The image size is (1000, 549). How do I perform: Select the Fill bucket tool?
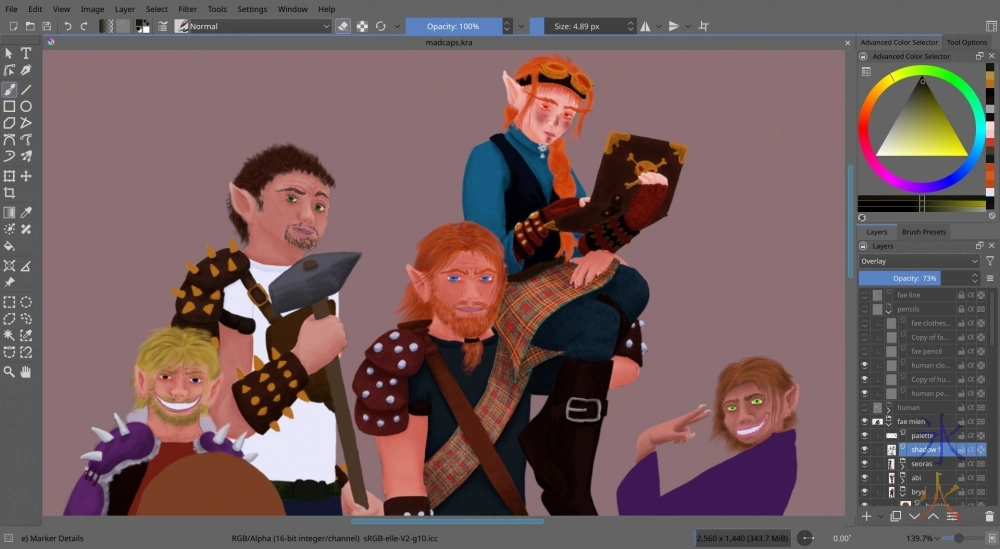pyautogui.click(x=9, y=246)
